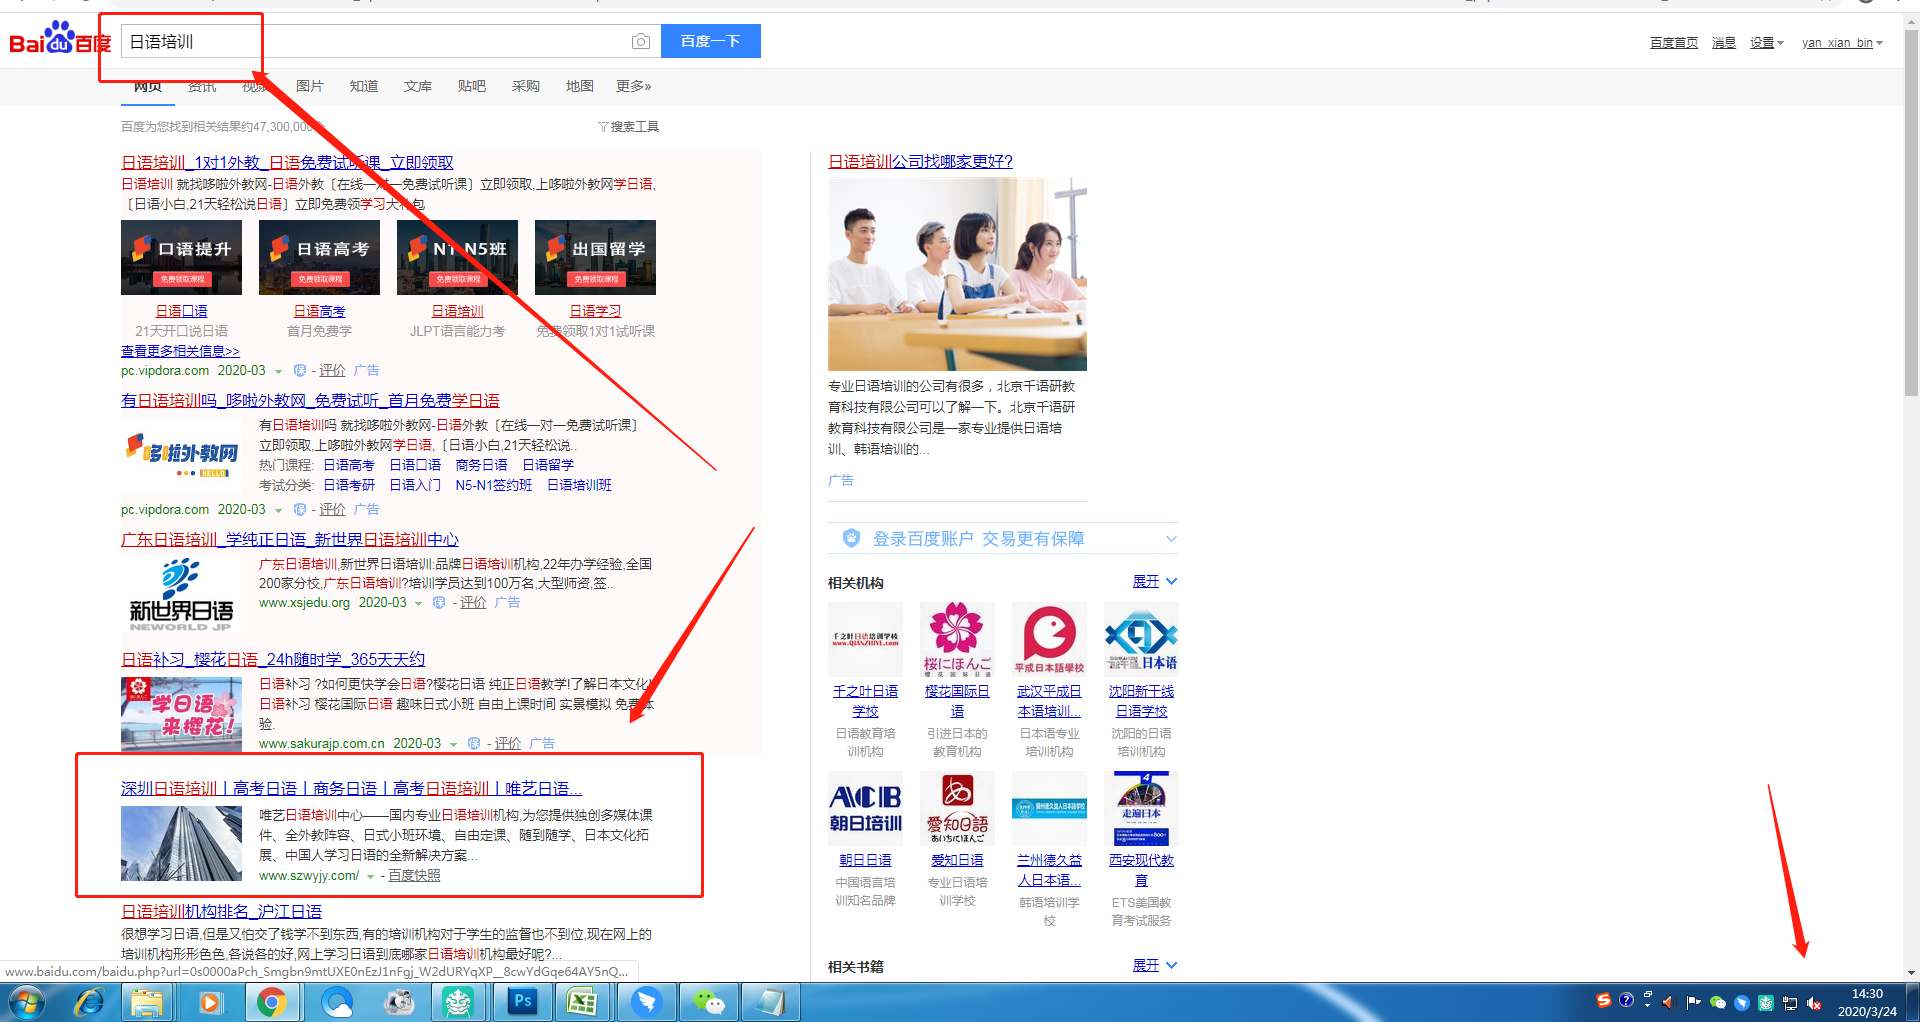This screenshot has height=1022, width=1920.
Task: Click the 哆啦外教网 logo thumbnail
Action: 181,455
